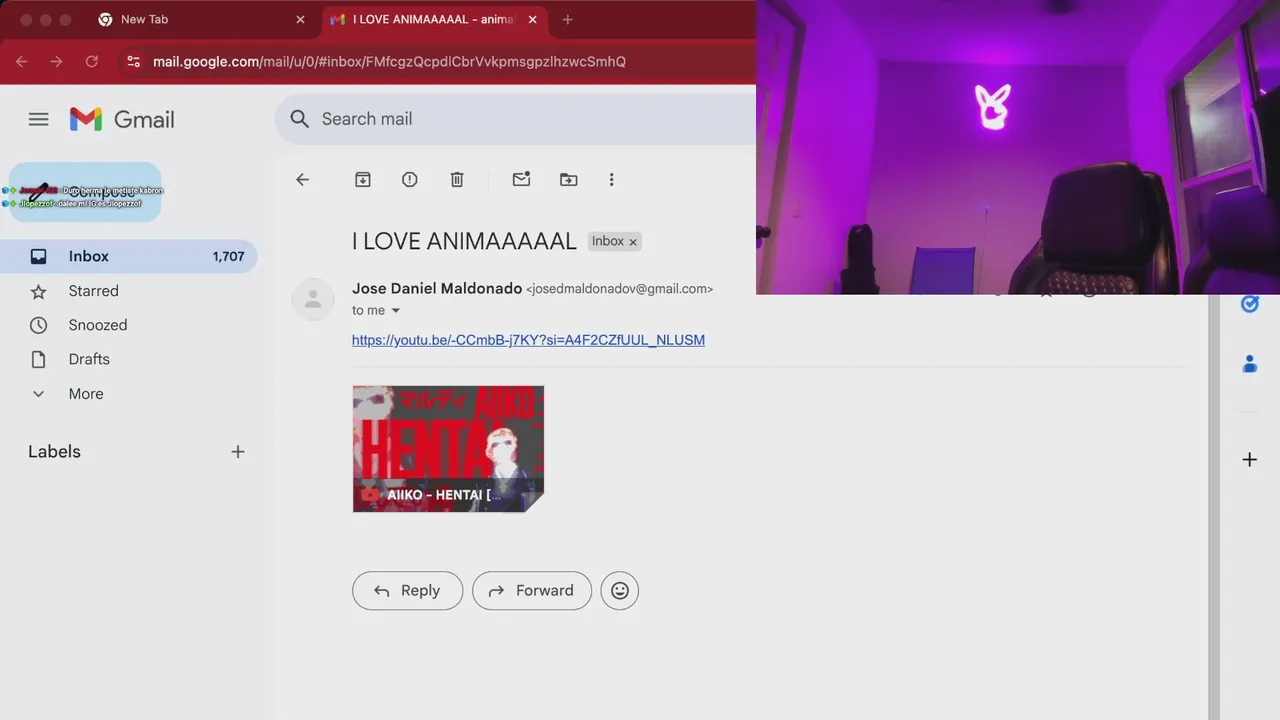Screen dimensions: 1280x720
Task: Click the Gmail logo
Action: tap(122, 119)
